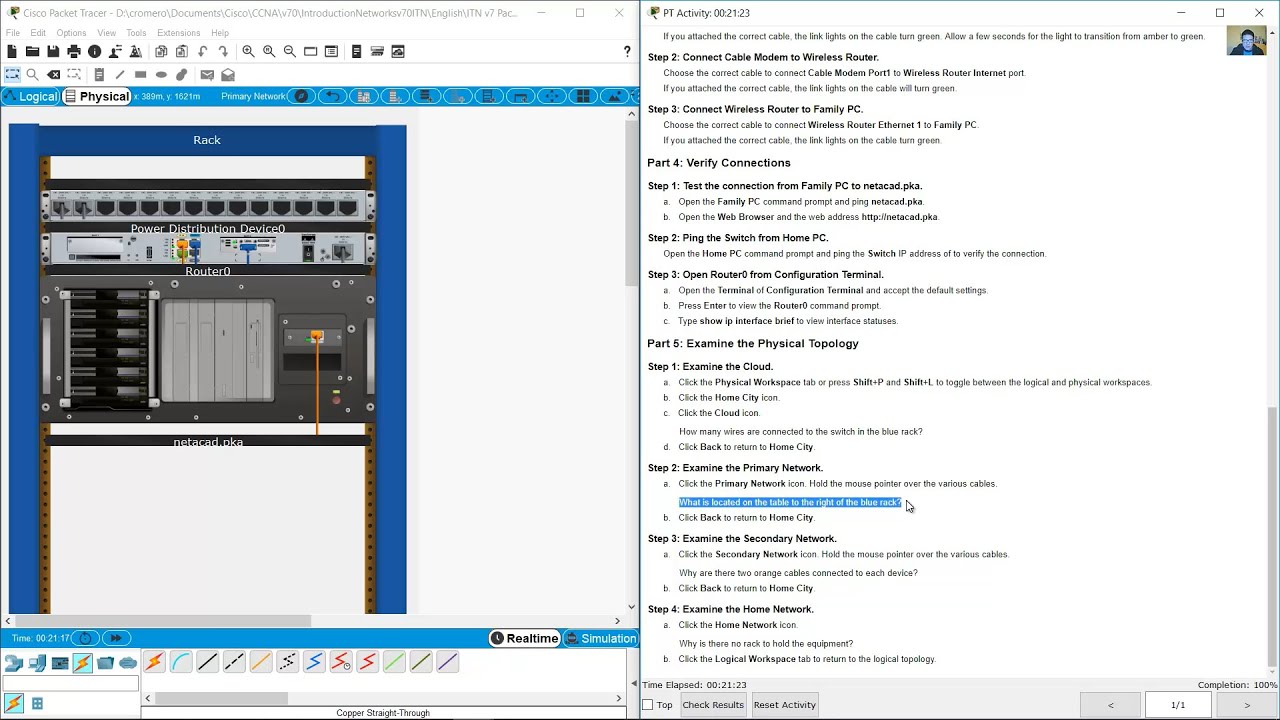The image size is (1280, 720).
Task: Open the Network Devices category
Action: [14, 662]
